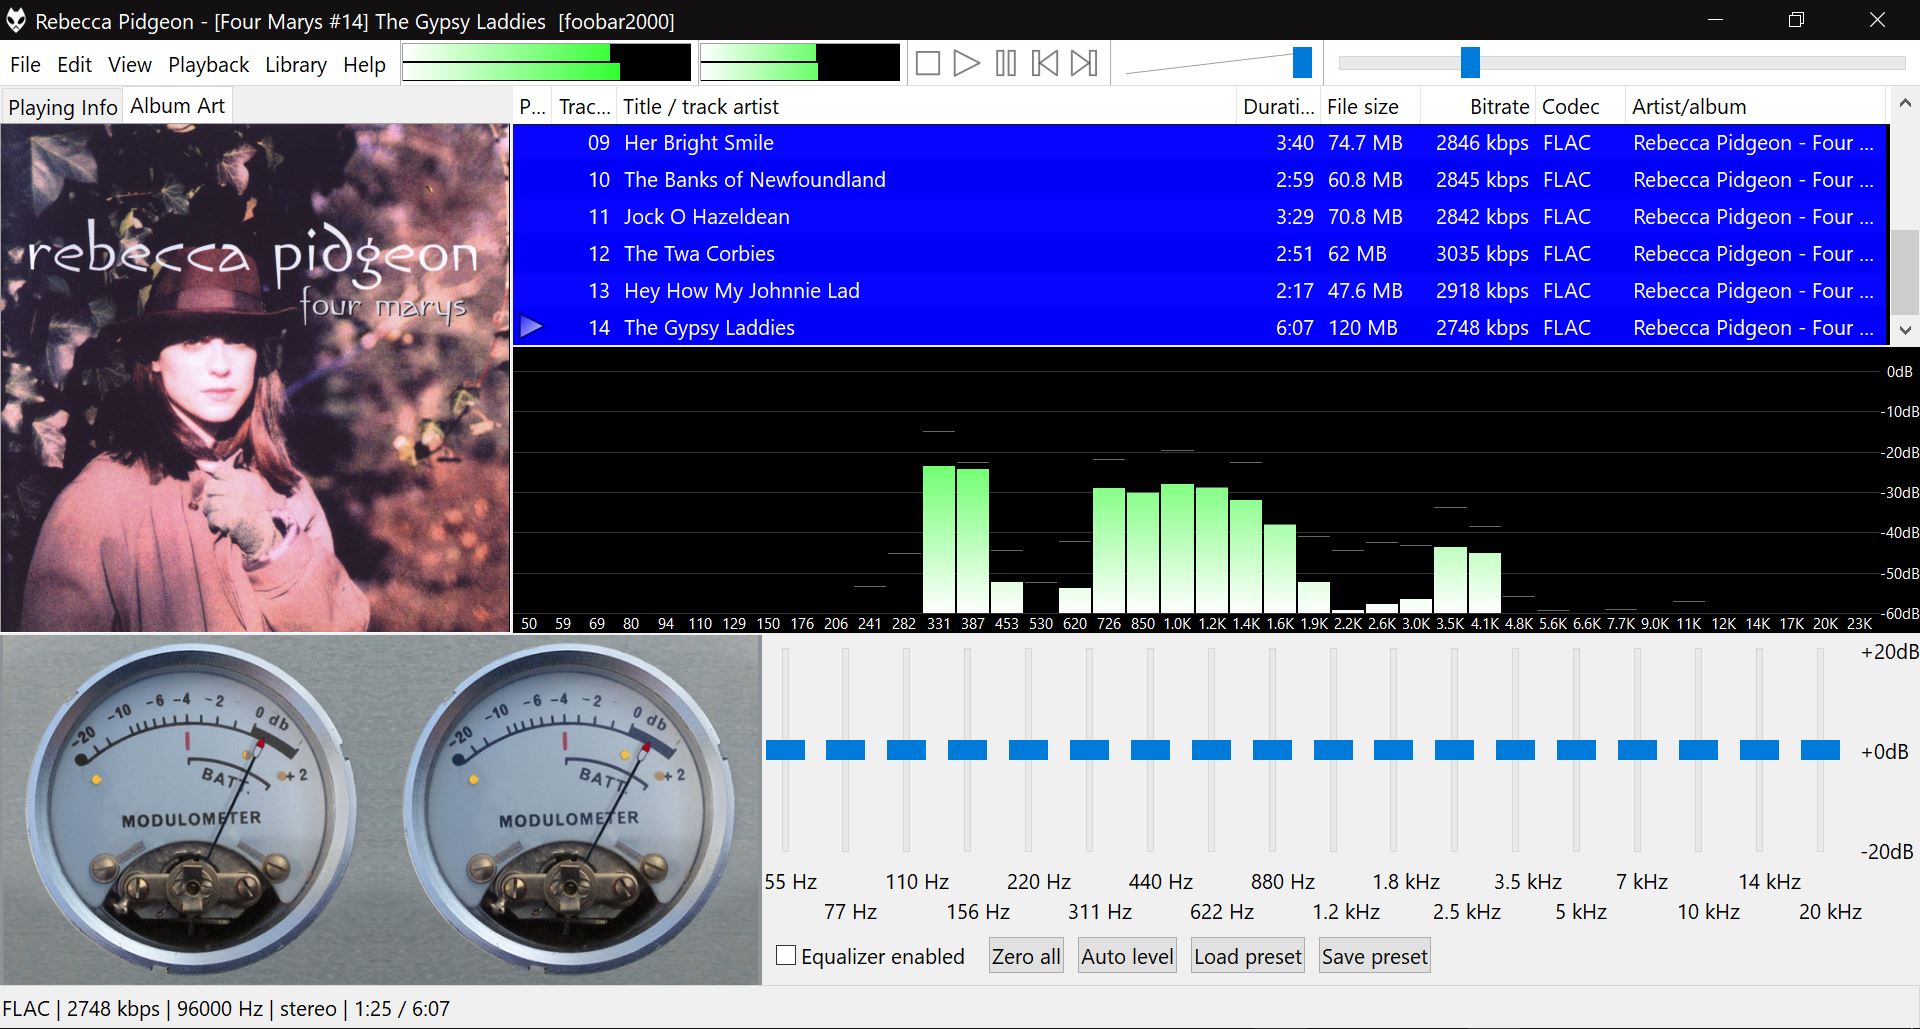The height and width of the screenshot is (1029, 1920).
Task: Open the Playback menu
Action: [208, 65]
